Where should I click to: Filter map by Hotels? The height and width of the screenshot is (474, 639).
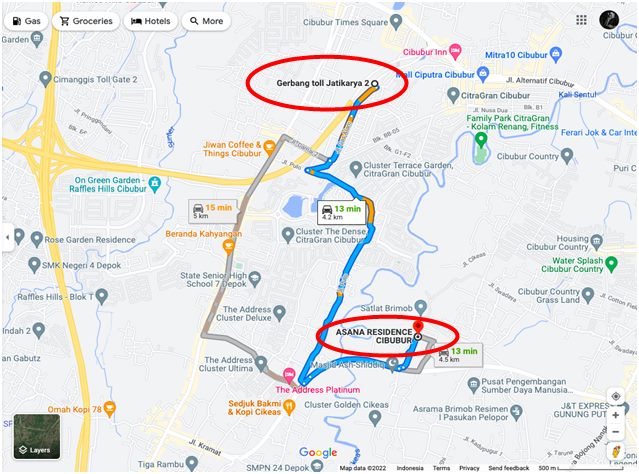tap(150, 21)
